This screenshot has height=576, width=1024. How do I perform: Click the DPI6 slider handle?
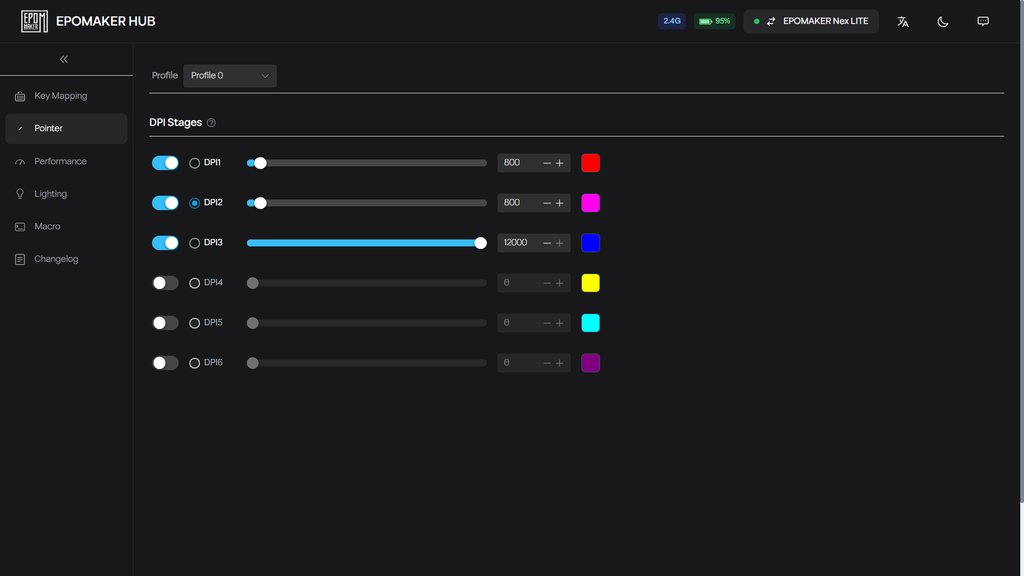[253, 363]
